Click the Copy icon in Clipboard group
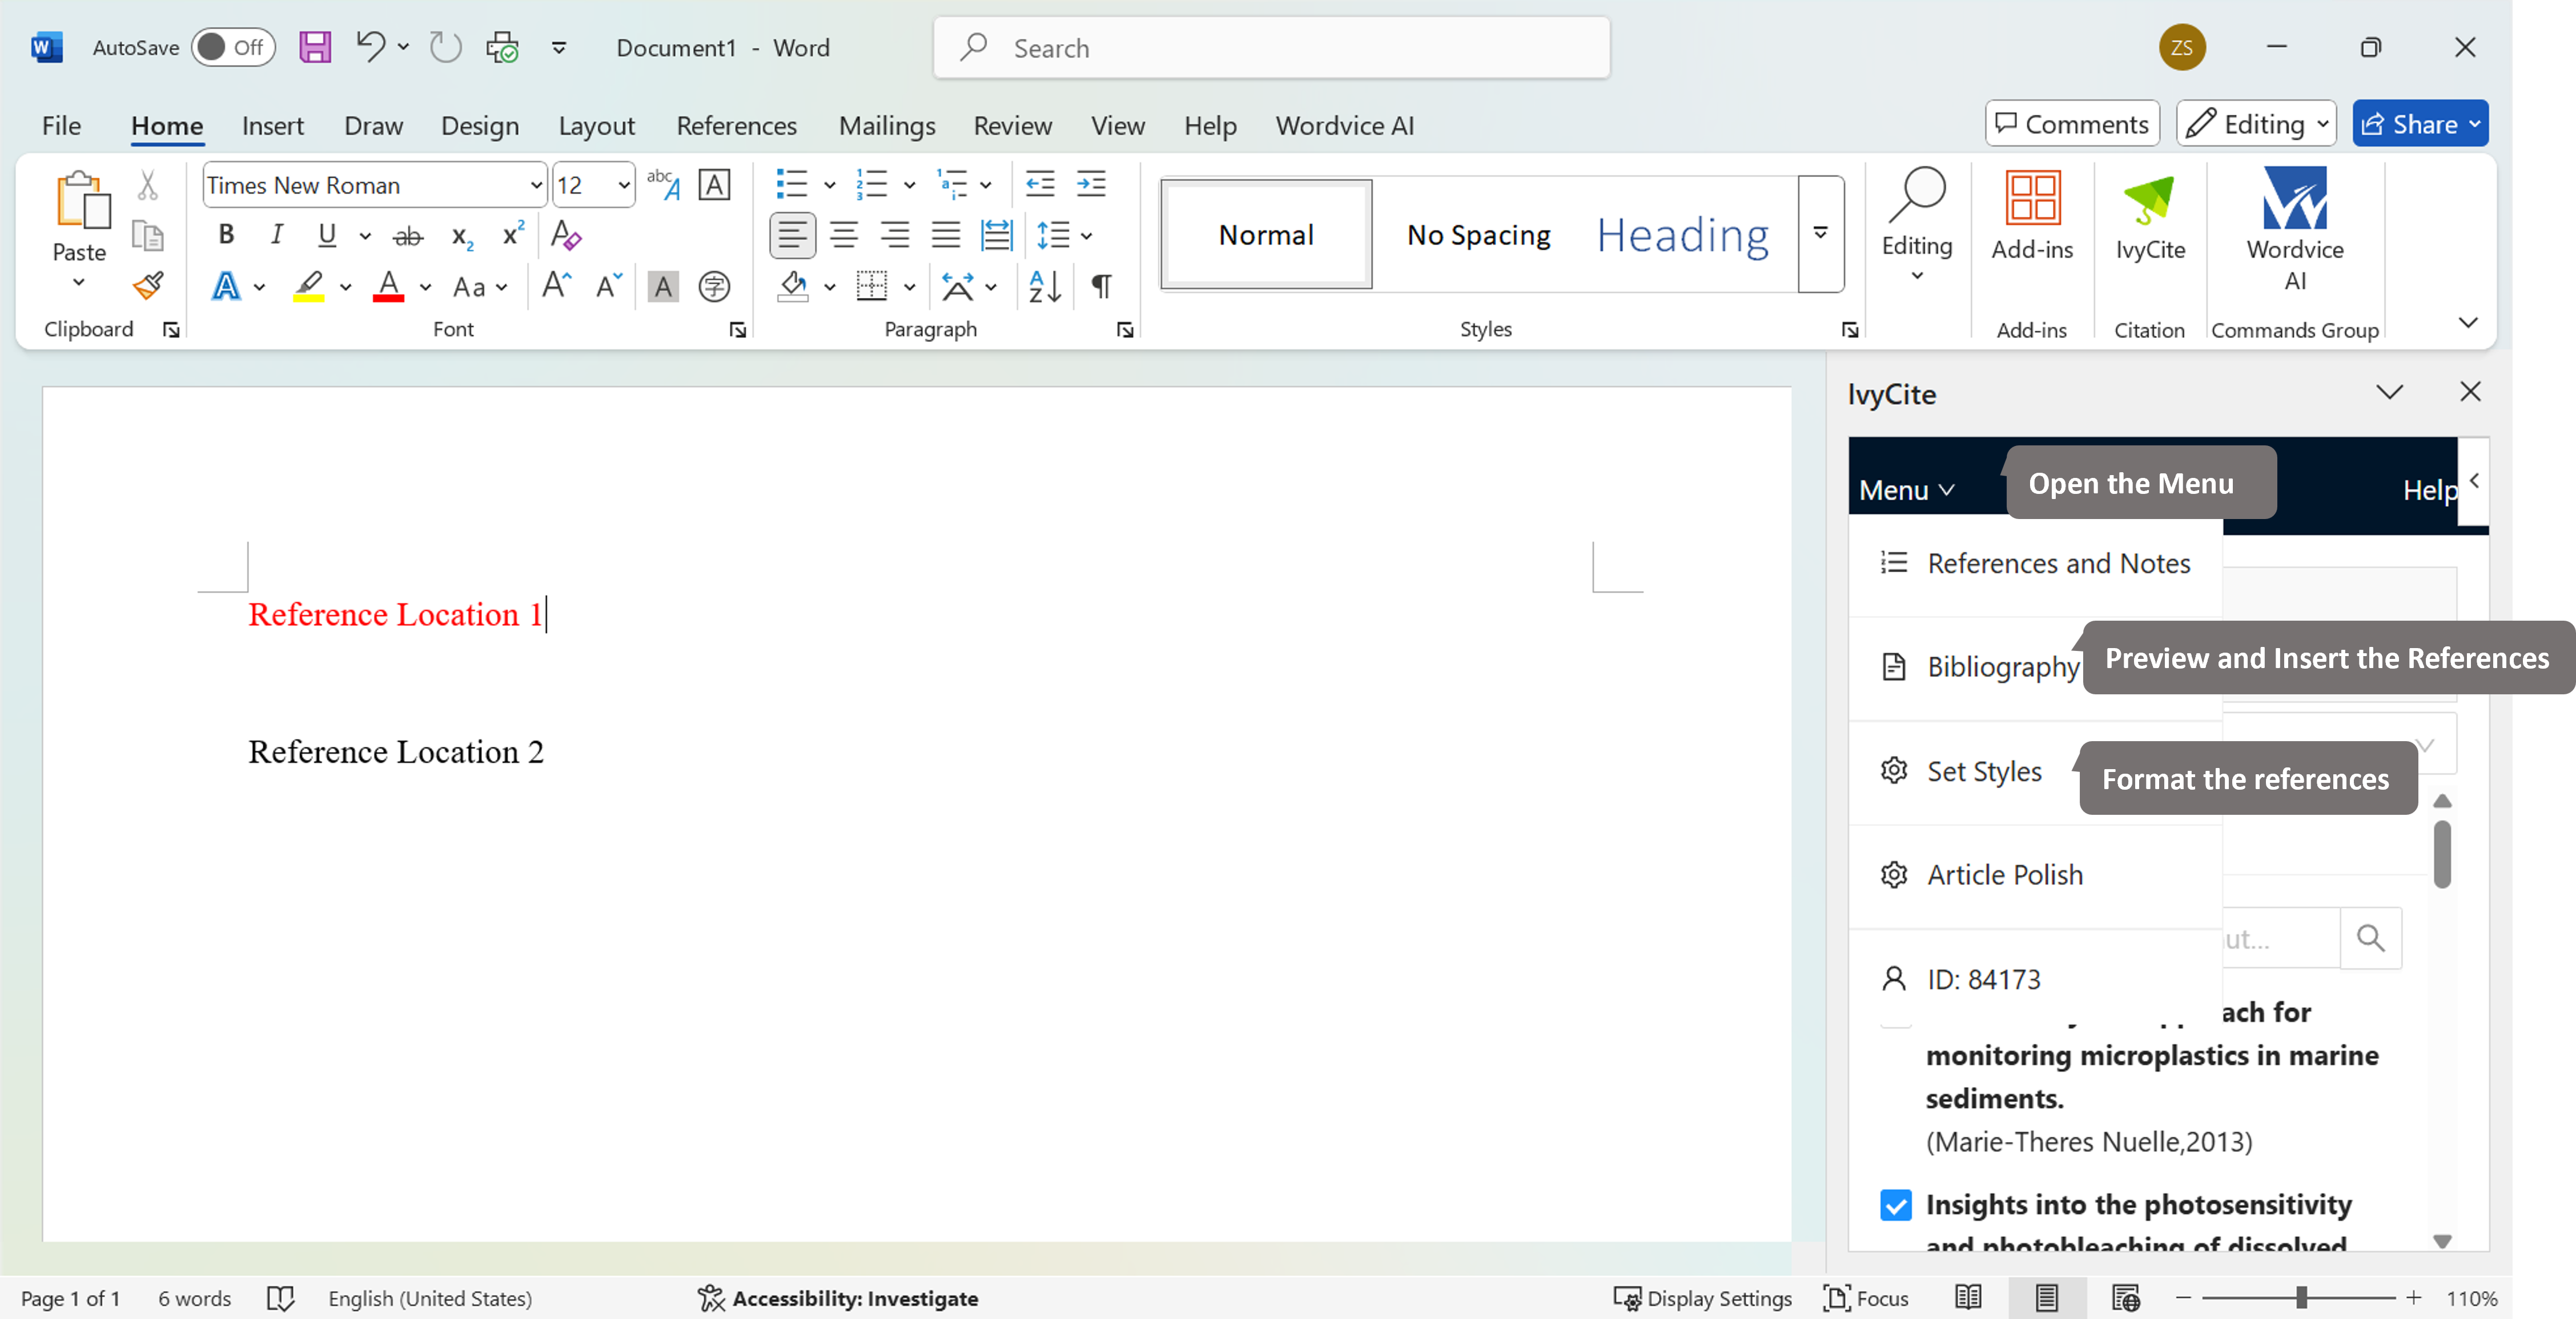The width and height of the screenshot is (2576, 1319). pyautogui.click(x=148, y=236)
